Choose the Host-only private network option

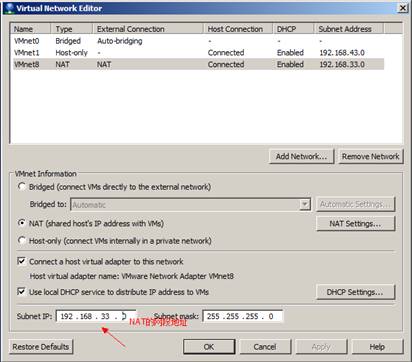(22, 240)
